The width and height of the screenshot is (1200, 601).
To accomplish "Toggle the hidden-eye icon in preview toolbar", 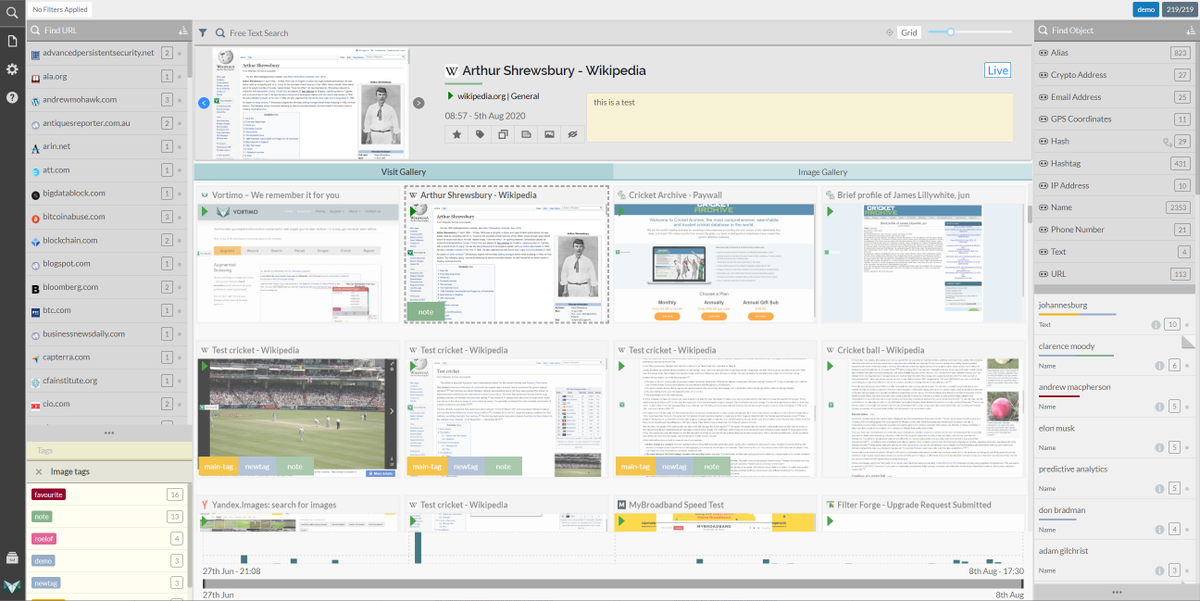I will click(572, 134).
